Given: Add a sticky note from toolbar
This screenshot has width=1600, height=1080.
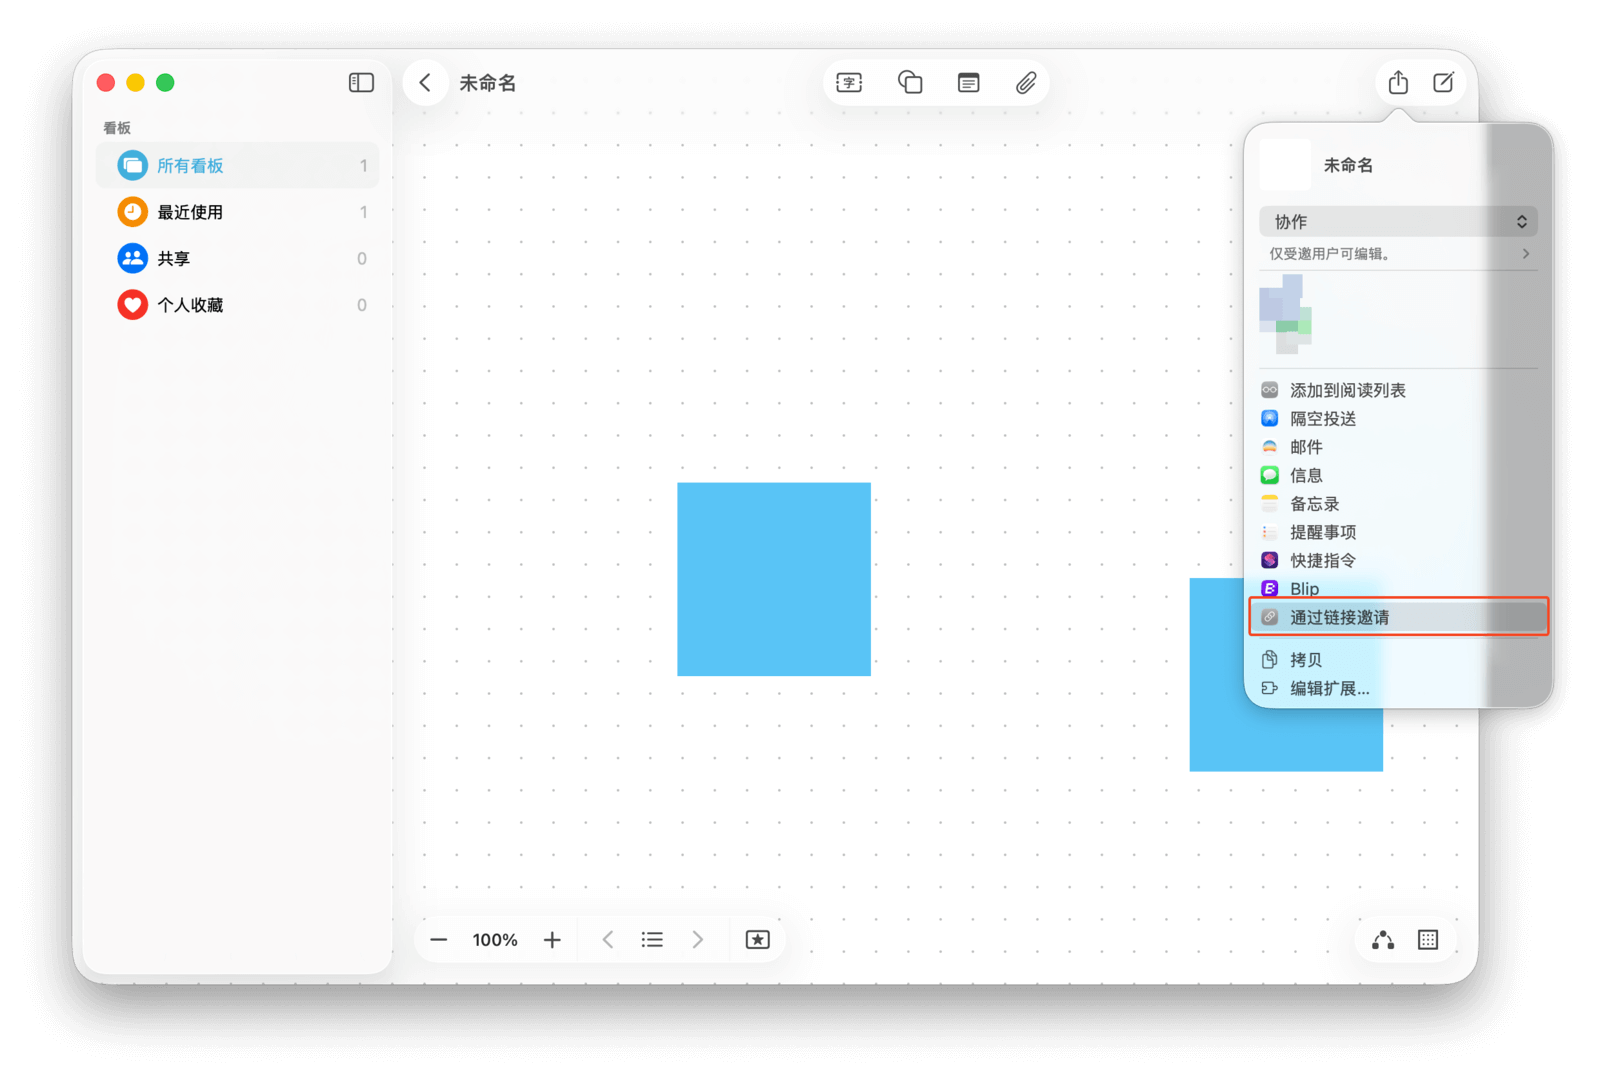Looking at the screenshot, I should click(968, 83).
